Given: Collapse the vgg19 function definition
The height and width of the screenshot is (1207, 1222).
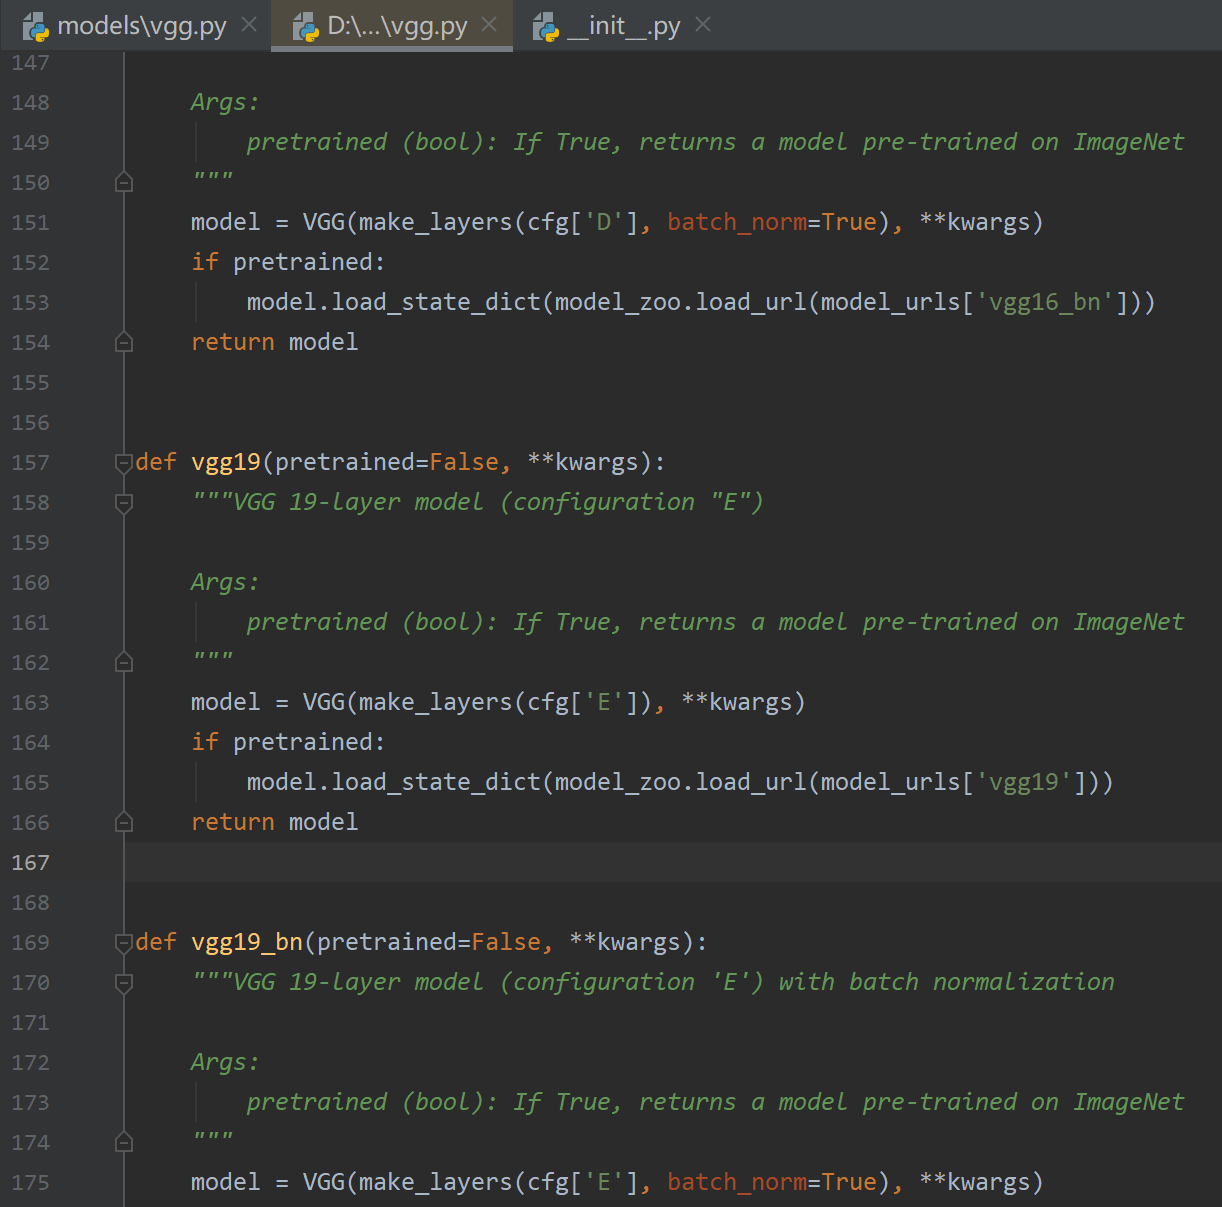Looking at the screenshot, I should 123,462.
